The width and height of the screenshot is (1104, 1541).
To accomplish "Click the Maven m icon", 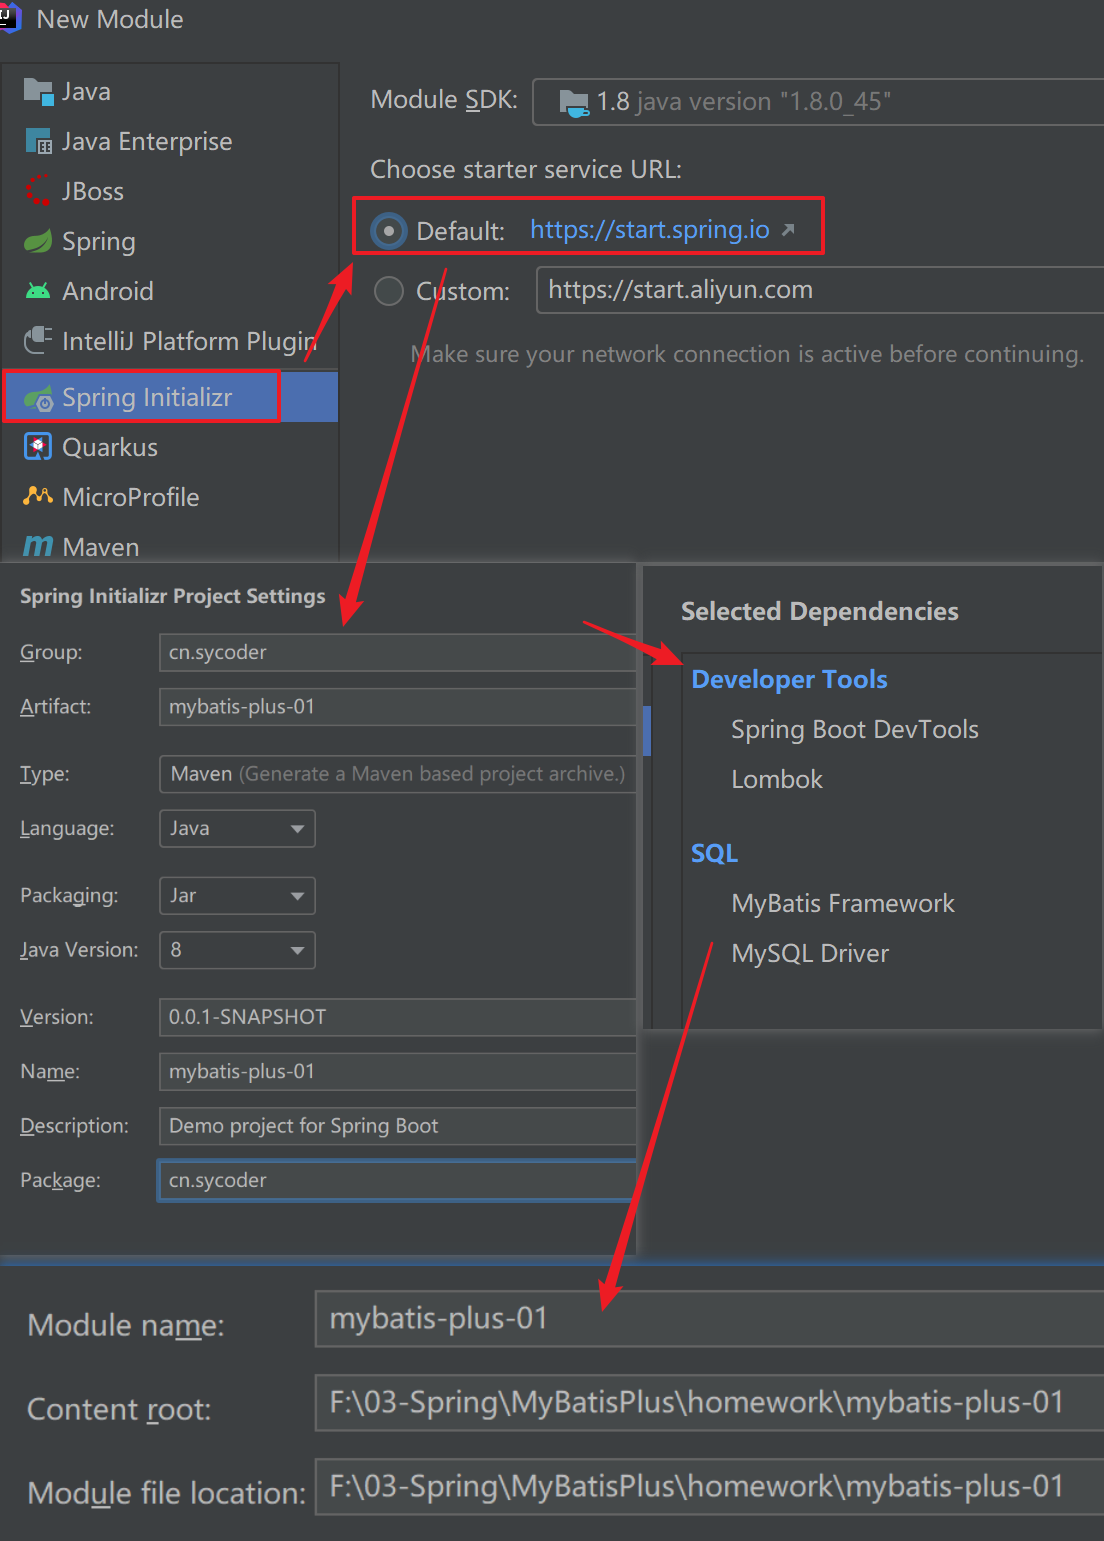I will click(x=38, y=546).
